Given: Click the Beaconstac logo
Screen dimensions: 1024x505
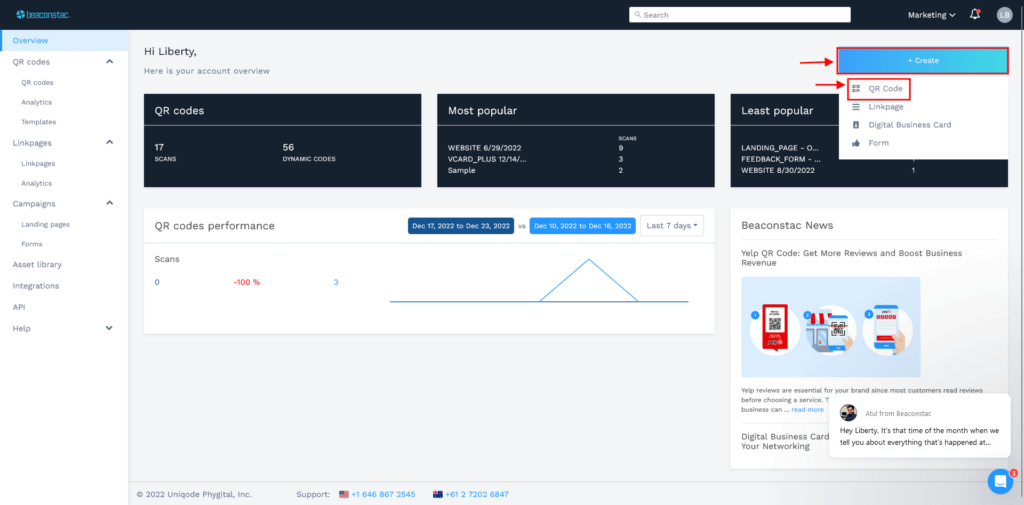Looking at the screenshot, I should [x=43, y=14].
